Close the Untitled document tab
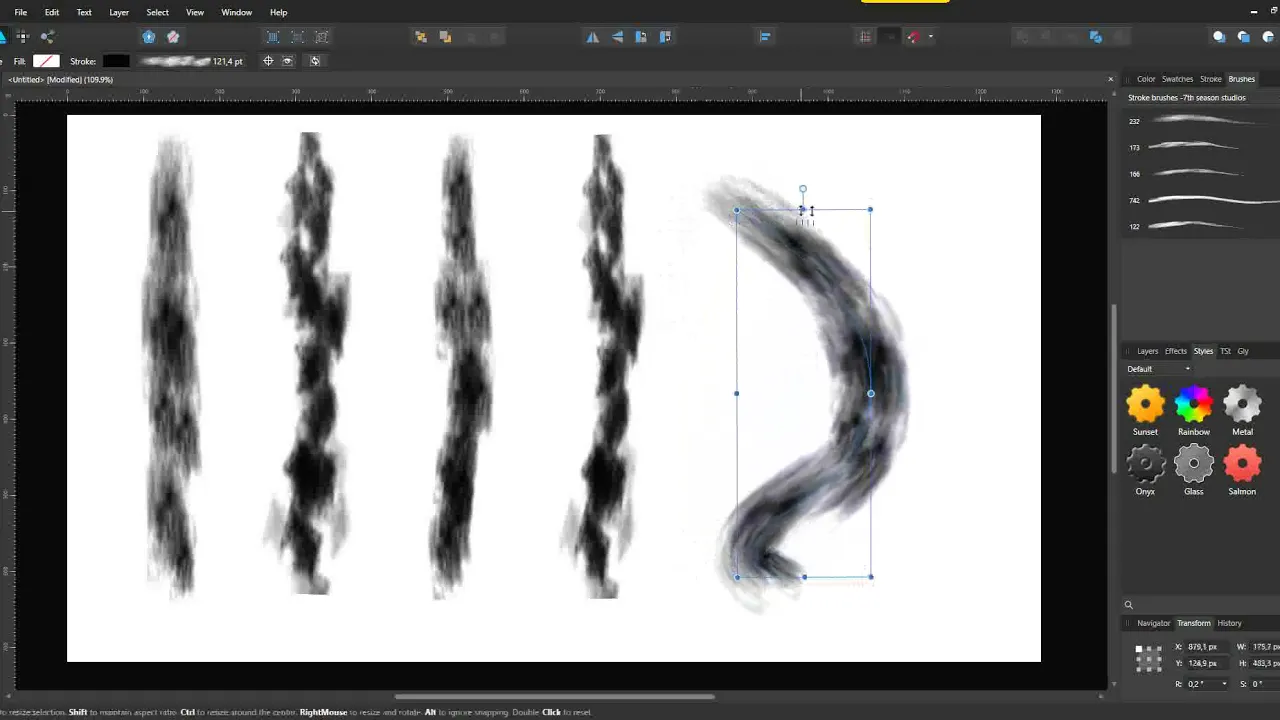The width and height of the screenshot is (1280, 720). pyautogui.click(x=1110, y=79)
